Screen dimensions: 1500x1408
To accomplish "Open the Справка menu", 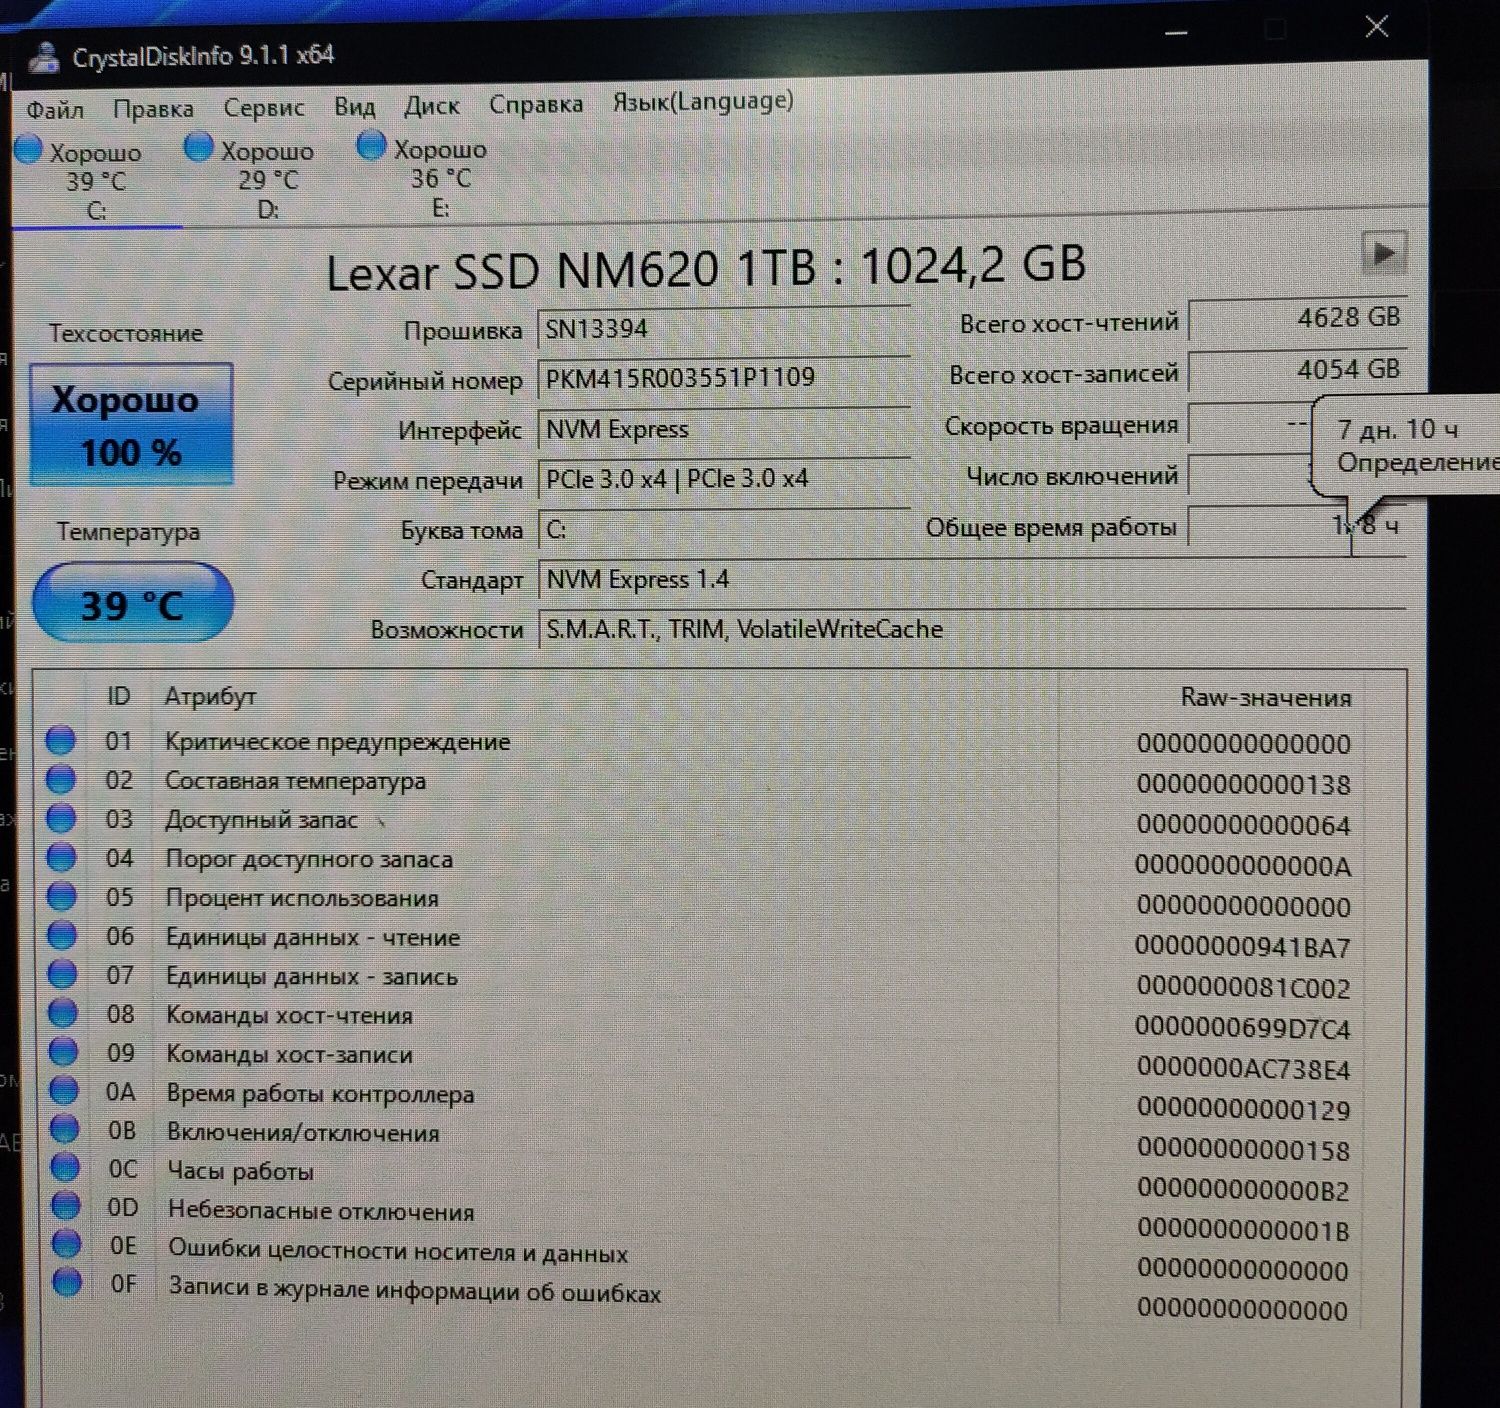I will pos(536,104).
